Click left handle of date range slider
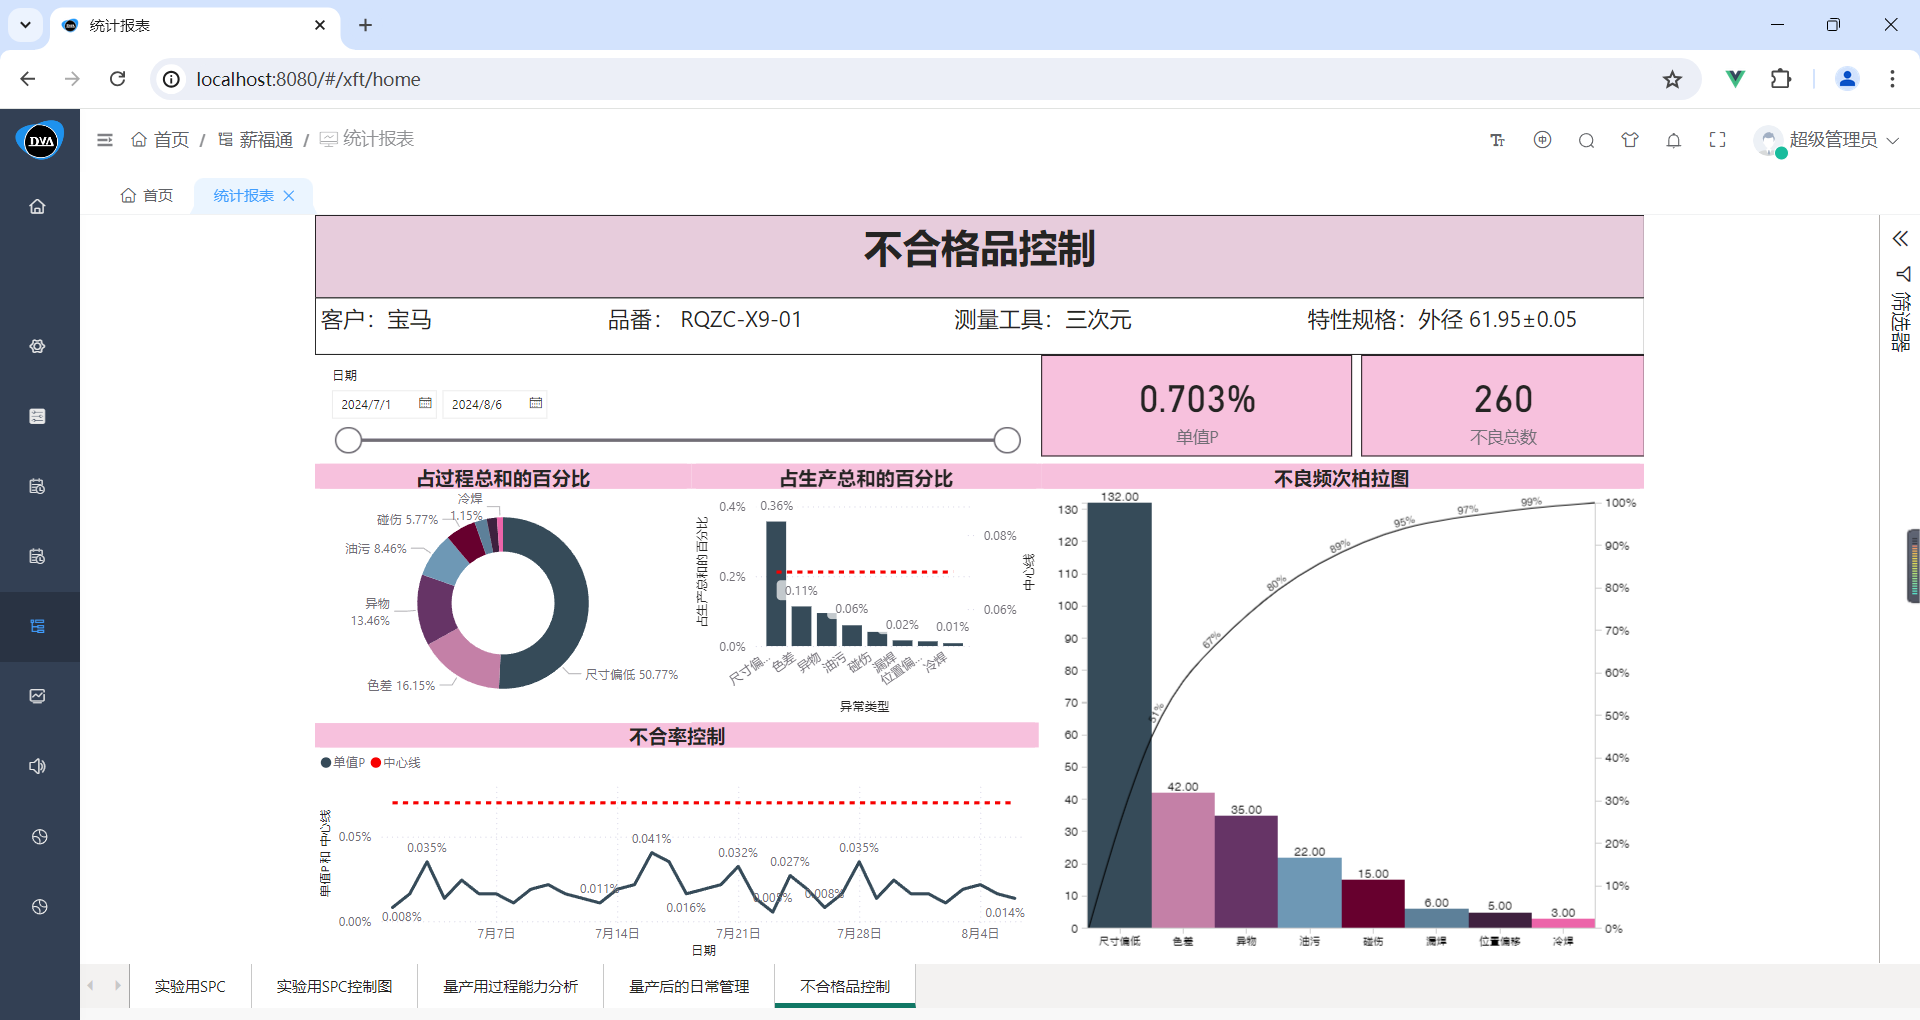 click(x=348, y=440)
